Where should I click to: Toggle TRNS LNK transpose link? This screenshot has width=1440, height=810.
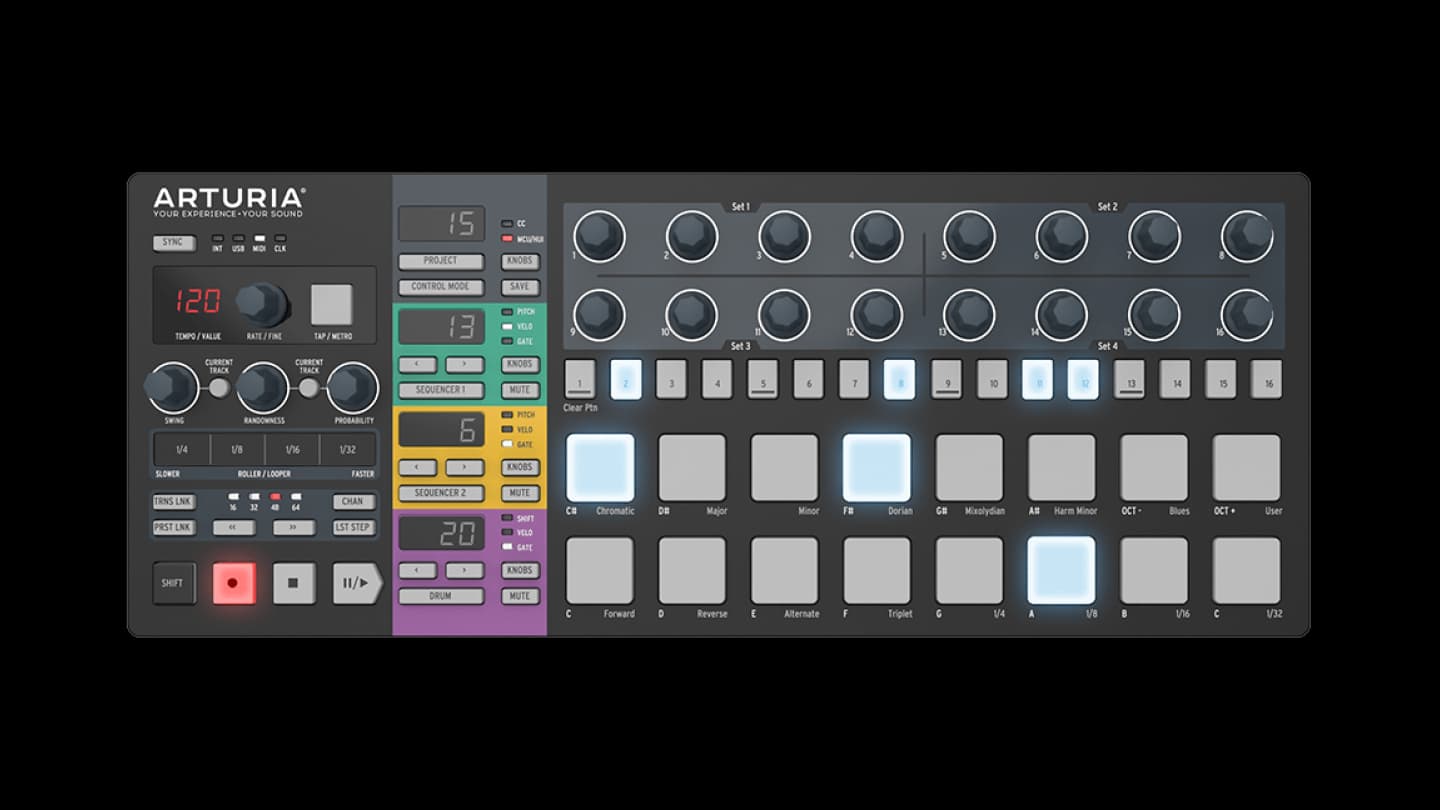pos(174,502)
